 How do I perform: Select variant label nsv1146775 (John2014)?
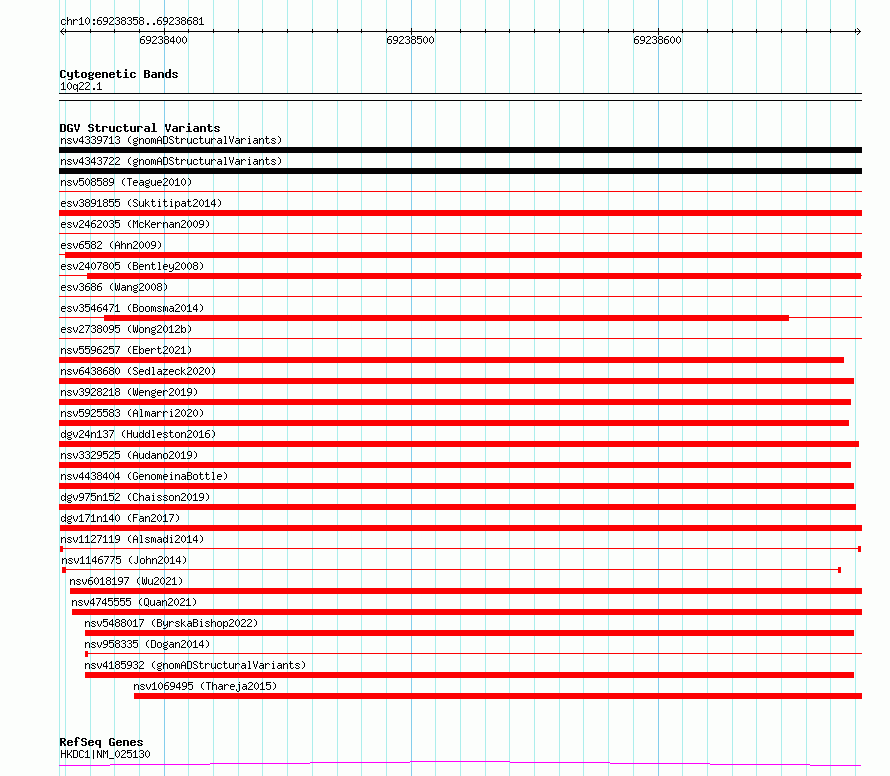click(124, 560)
